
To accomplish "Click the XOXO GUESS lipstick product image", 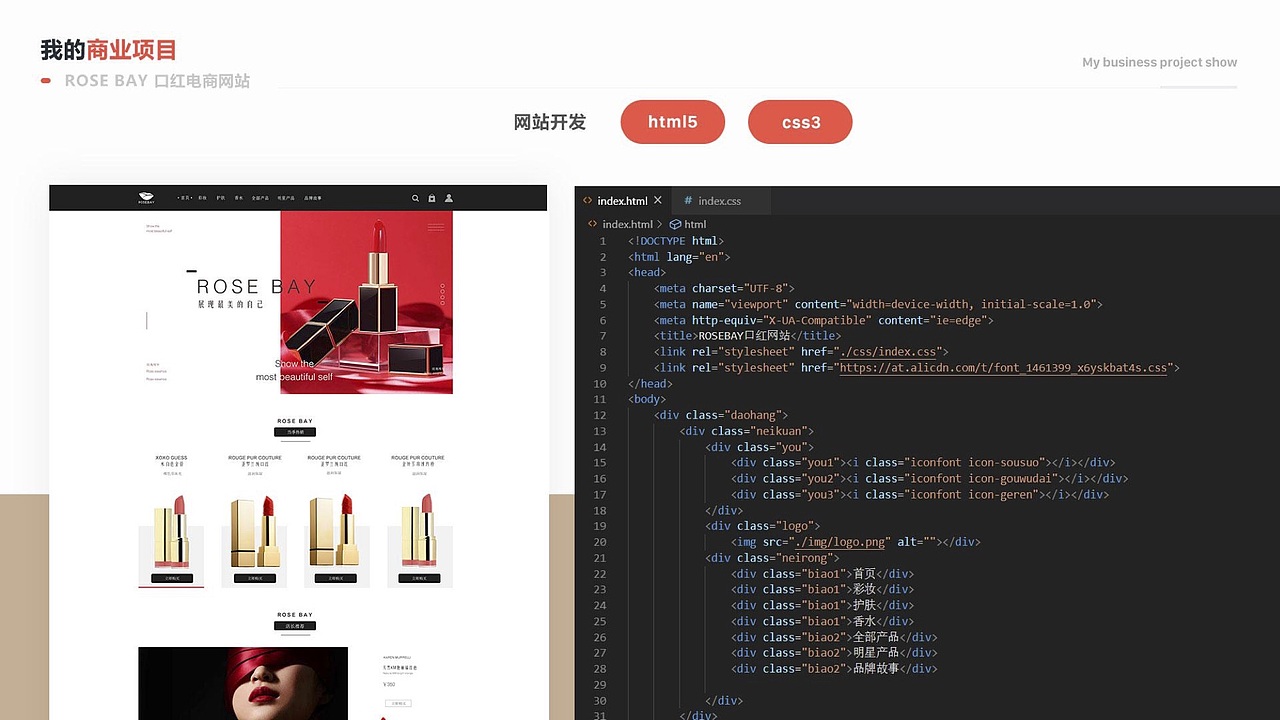I will (171, 533).
